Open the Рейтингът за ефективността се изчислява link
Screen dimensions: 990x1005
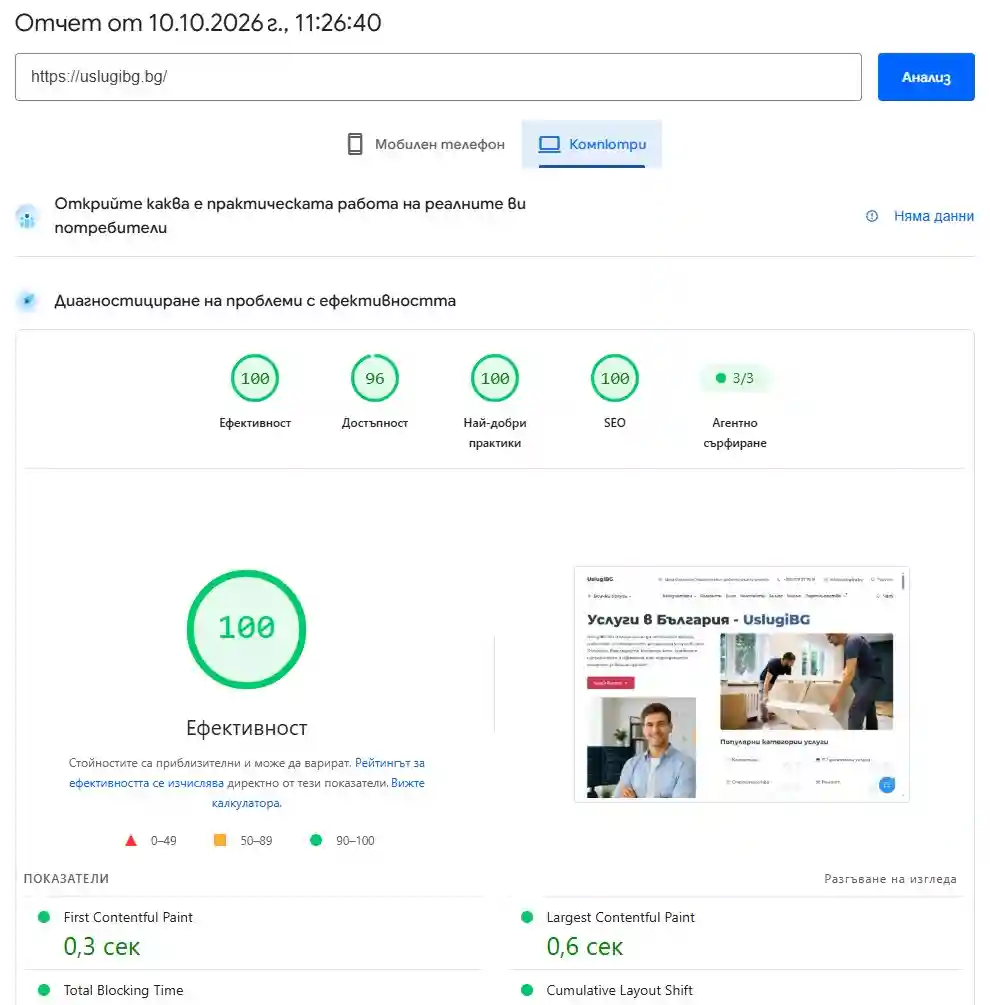pyautogui.click(x=247, y=773)
